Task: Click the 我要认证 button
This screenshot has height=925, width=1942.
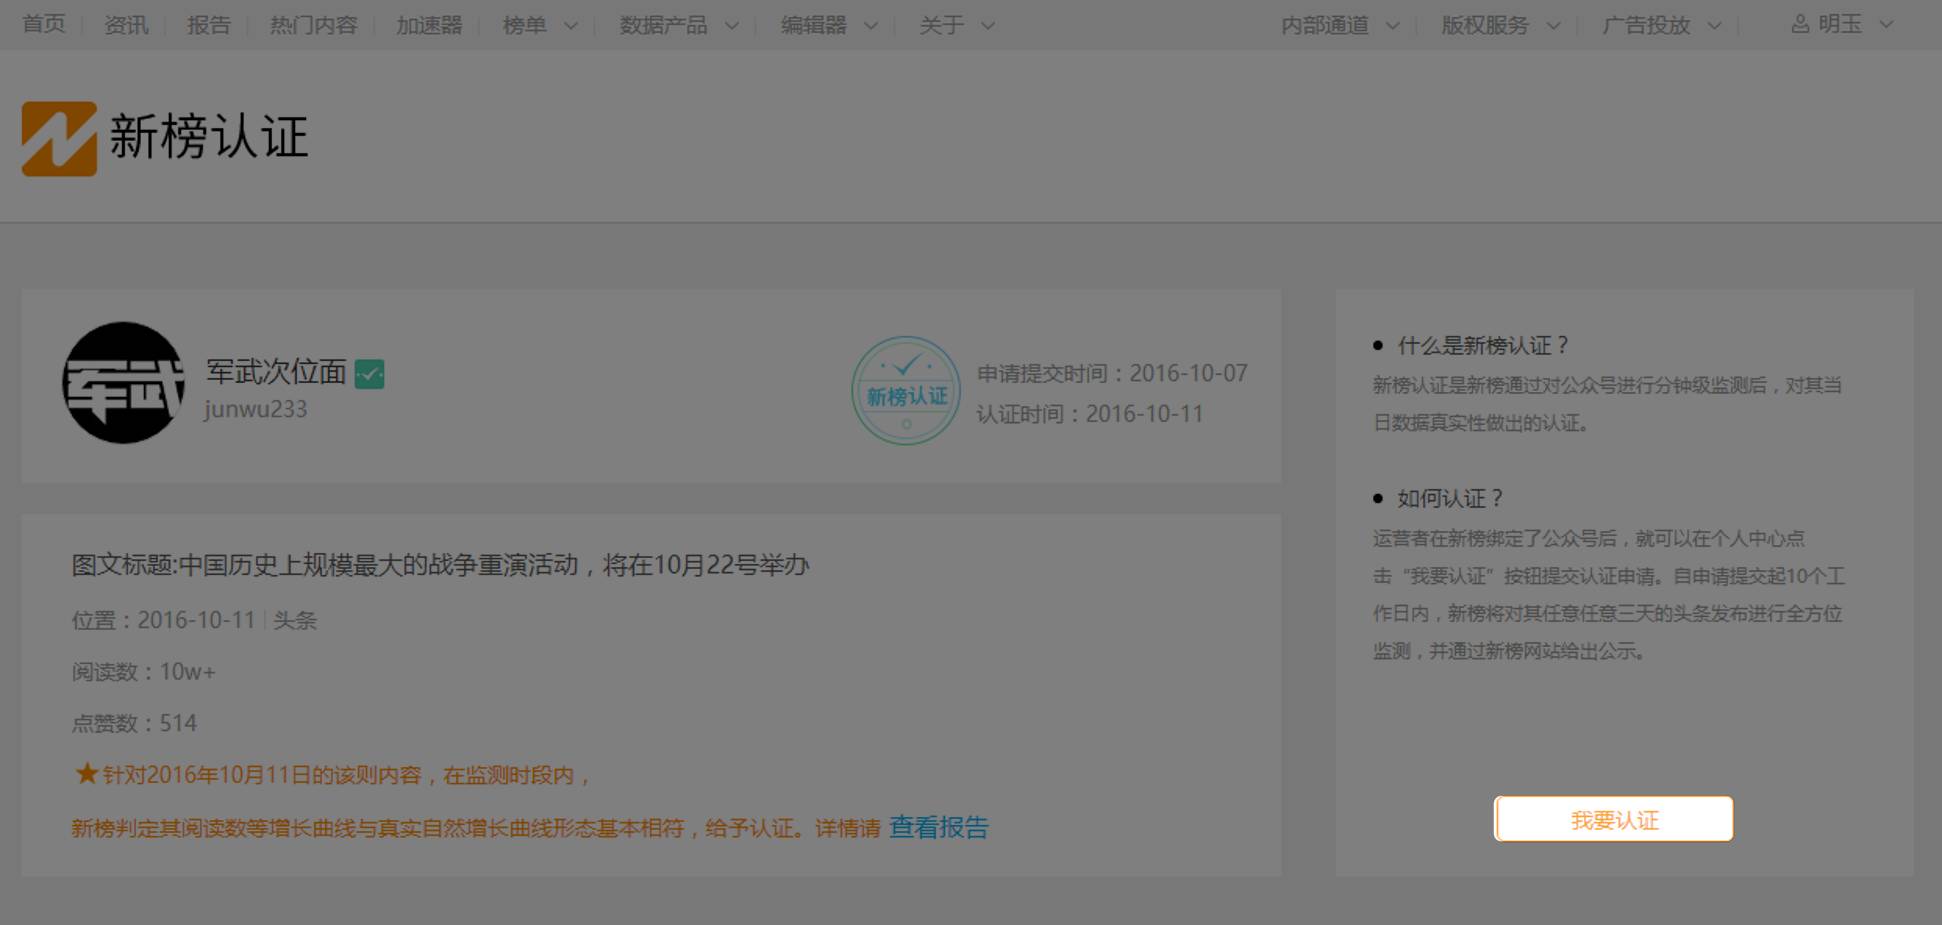Action: [x=1613, y=820]
